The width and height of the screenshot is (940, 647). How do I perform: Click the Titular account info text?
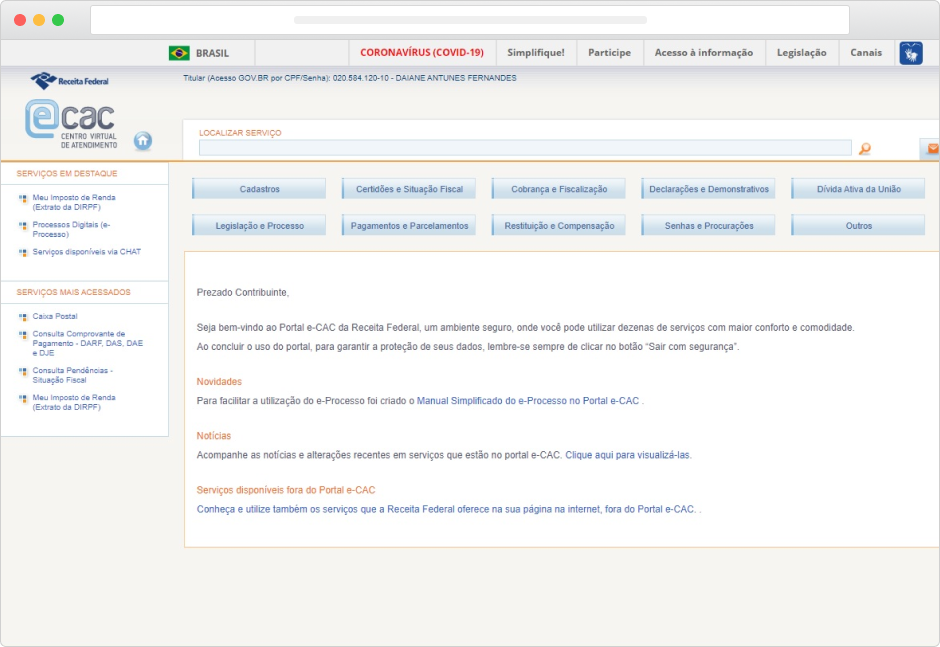pyautogui.click(x=350, y=78)
